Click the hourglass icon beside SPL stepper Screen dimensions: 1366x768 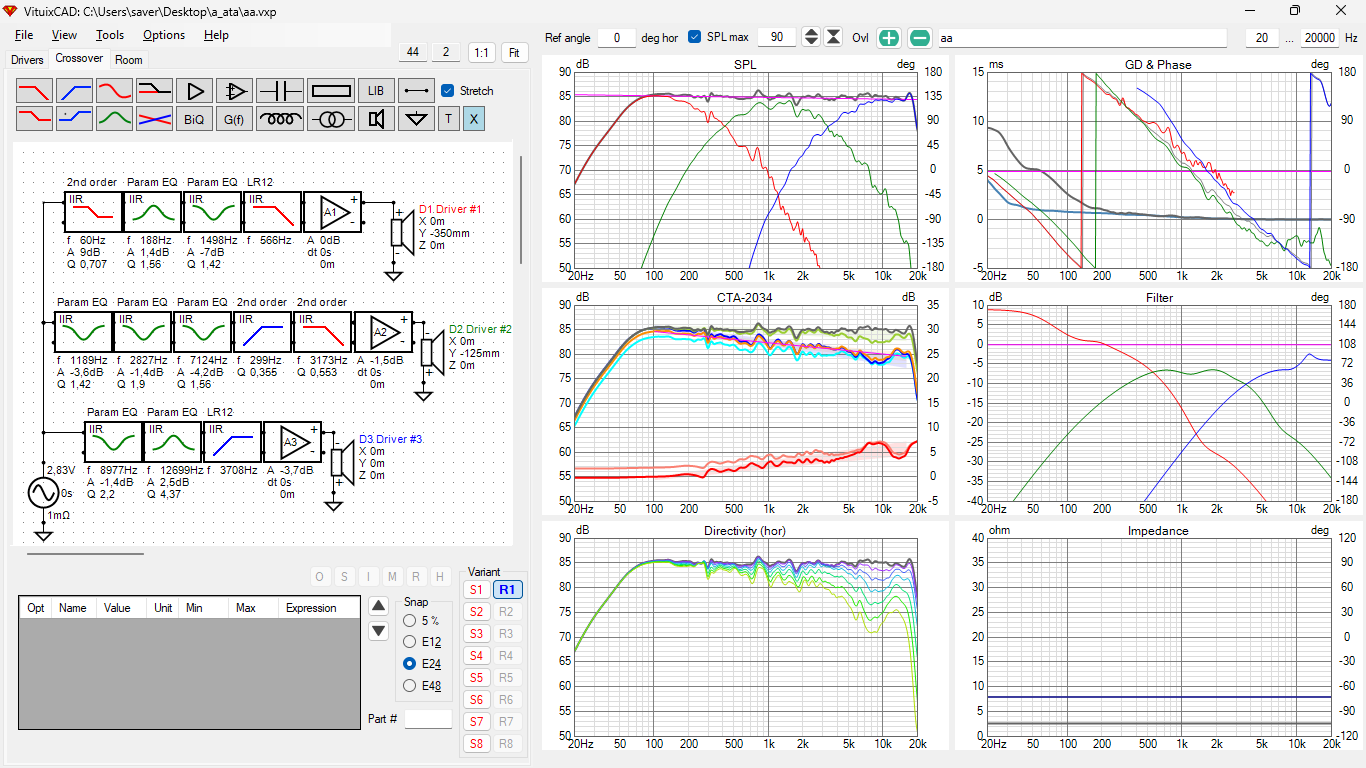point(833,38)
